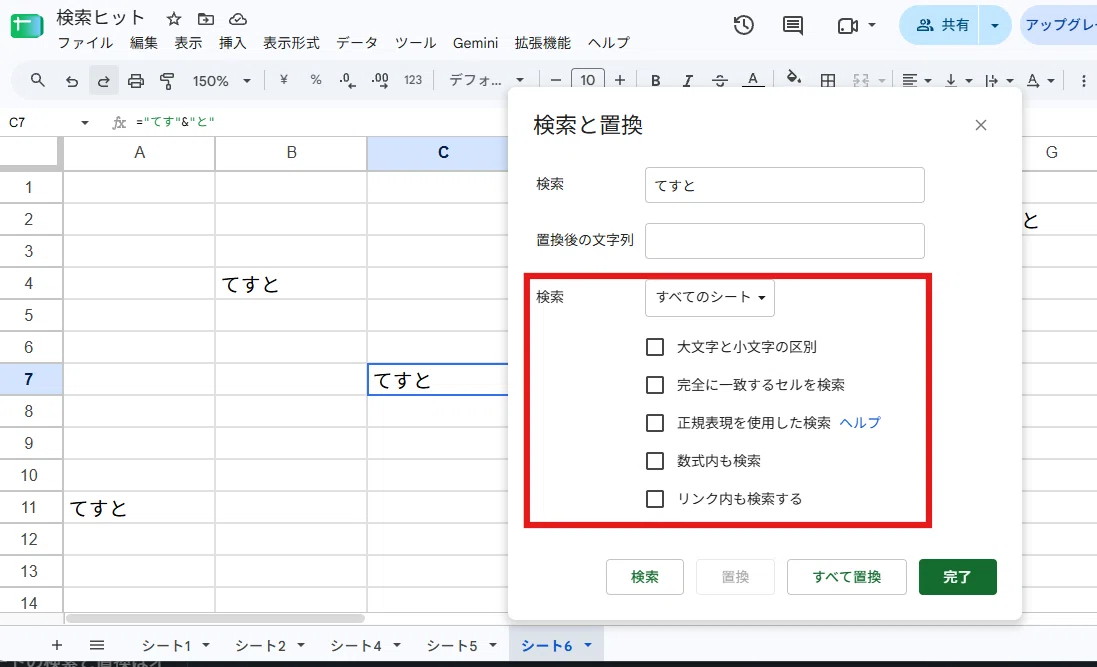The width and height of the screenshot is (1097, 667).
Task: Increase decimal places
Action: click(380, 80)
